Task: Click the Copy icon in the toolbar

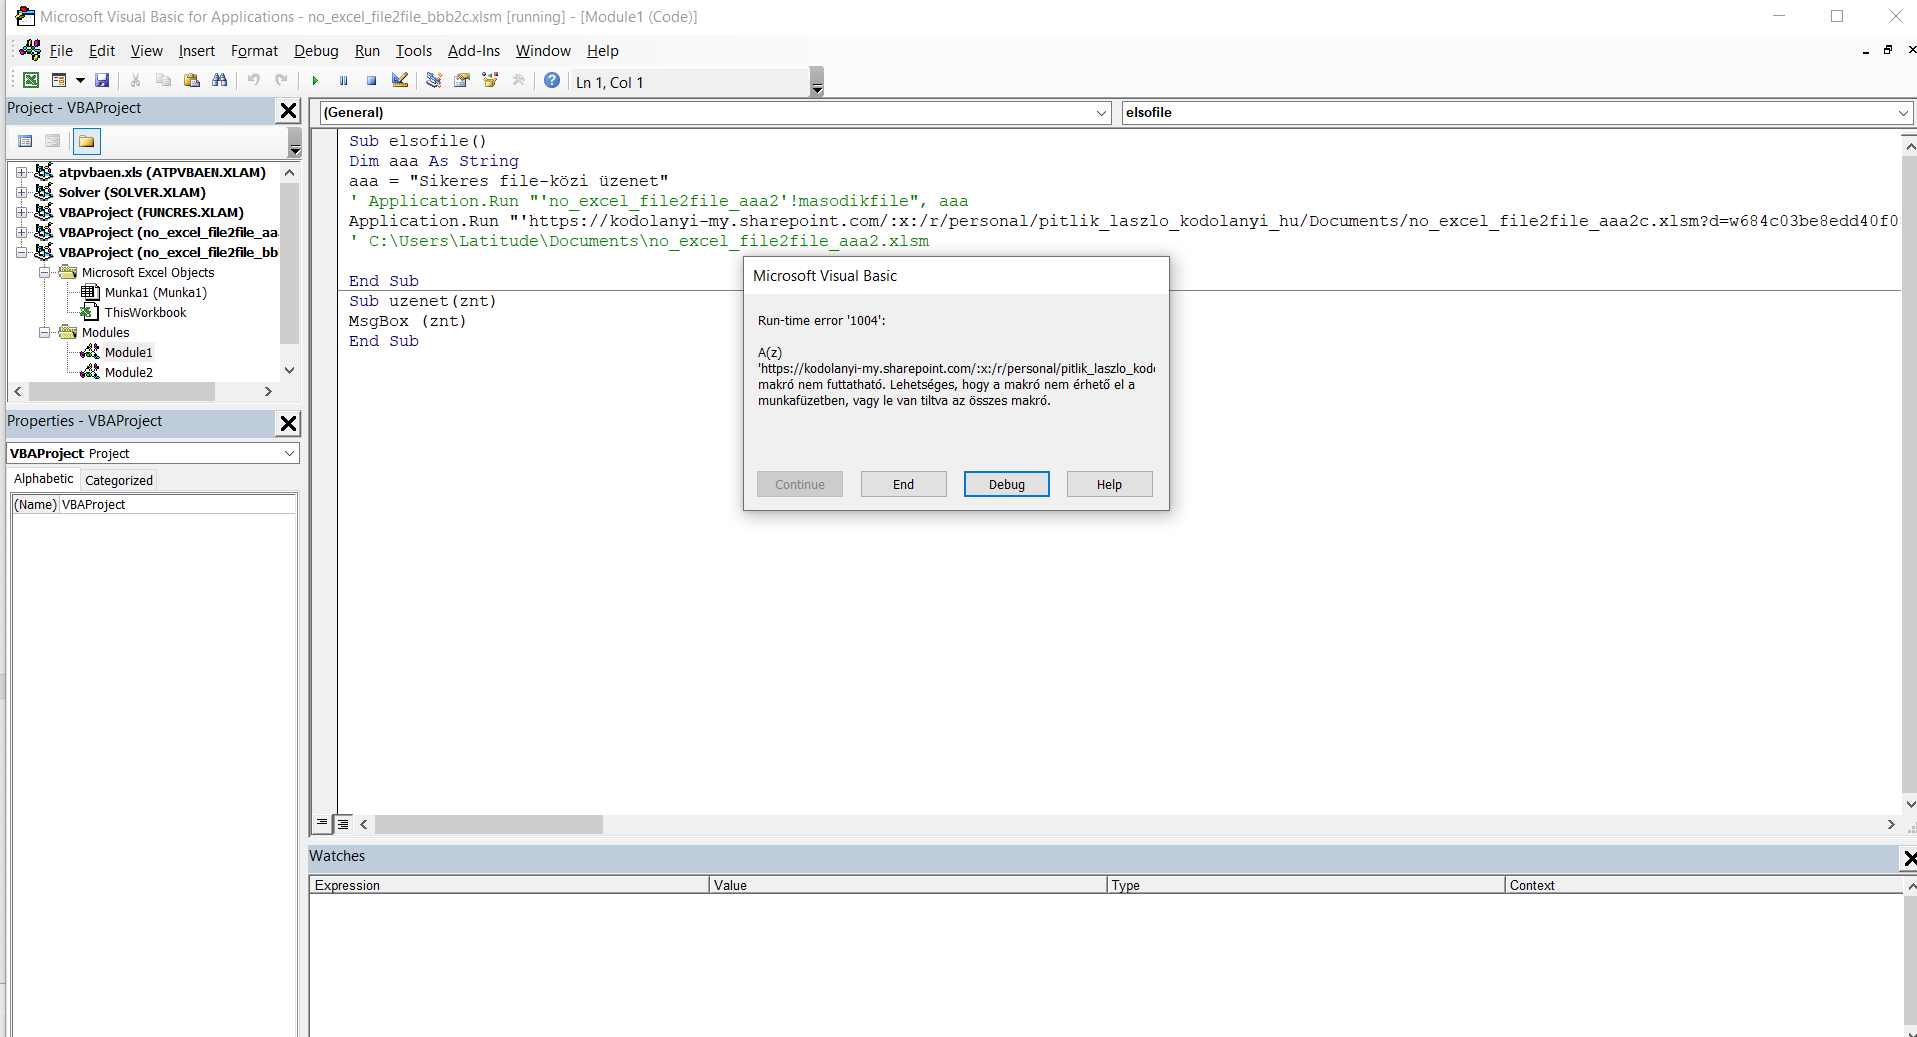Action: click(x=163, y=81)
